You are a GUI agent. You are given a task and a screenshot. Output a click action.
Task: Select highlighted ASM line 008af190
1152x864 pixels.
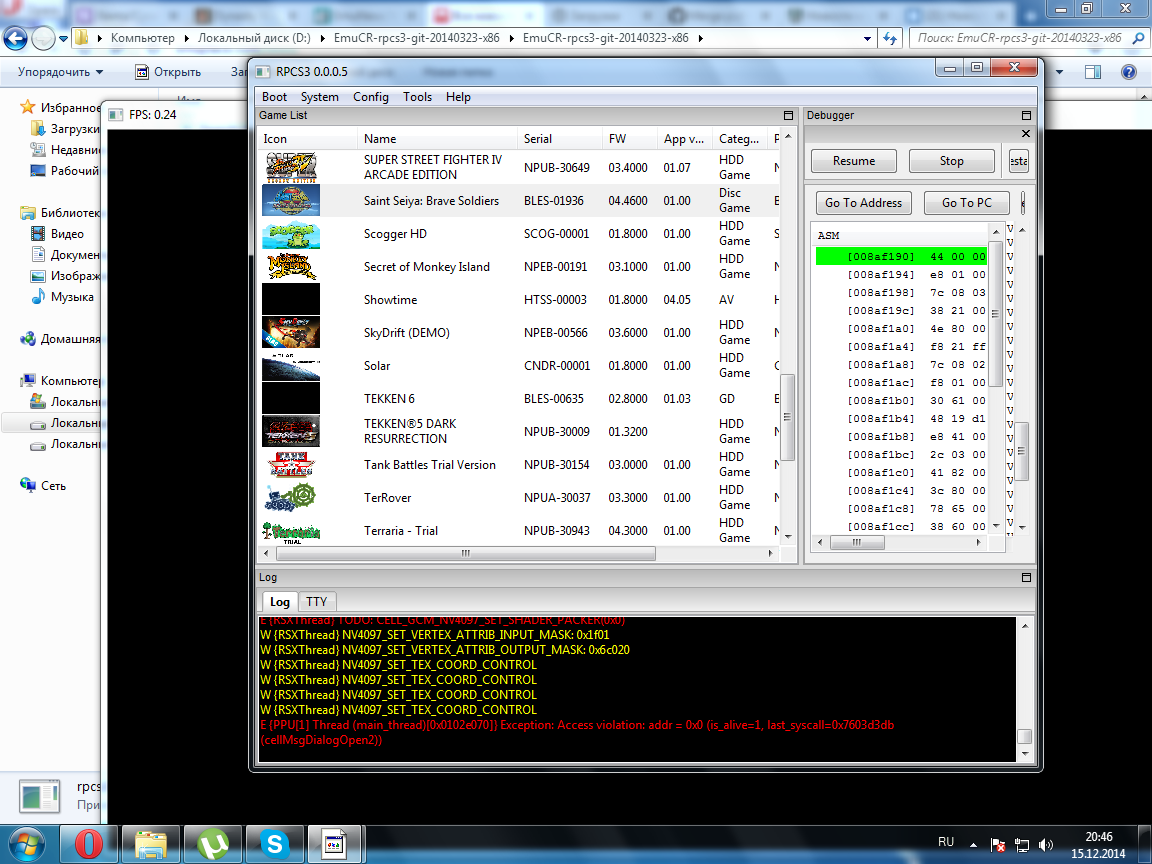pyautogui.click(x=901, y=256)
